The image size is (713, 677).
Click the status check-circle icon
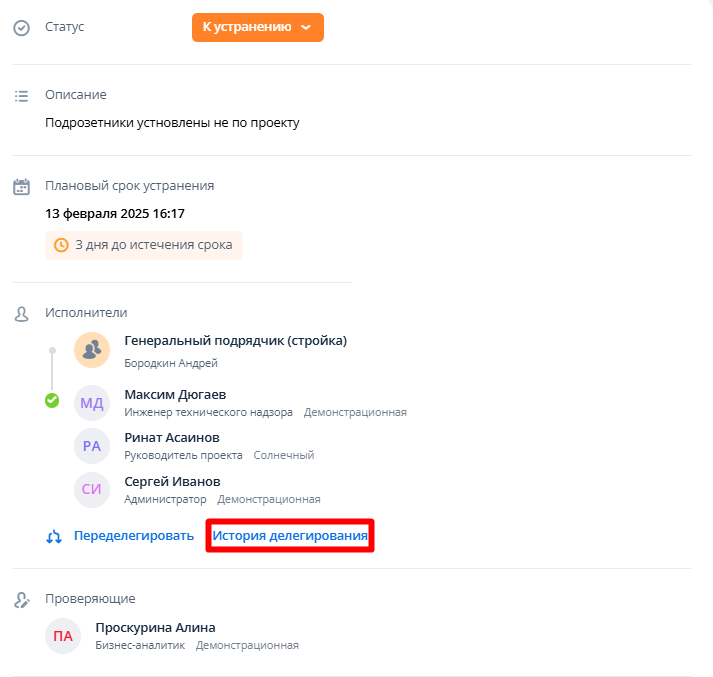(21, 27)
